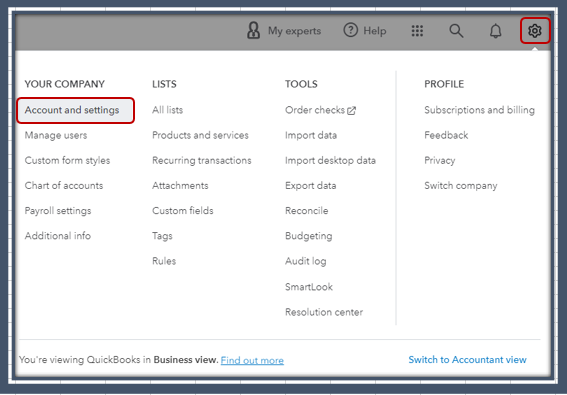Select Import data tool
This screenshot has height=395, width=567.
(311, 135)
